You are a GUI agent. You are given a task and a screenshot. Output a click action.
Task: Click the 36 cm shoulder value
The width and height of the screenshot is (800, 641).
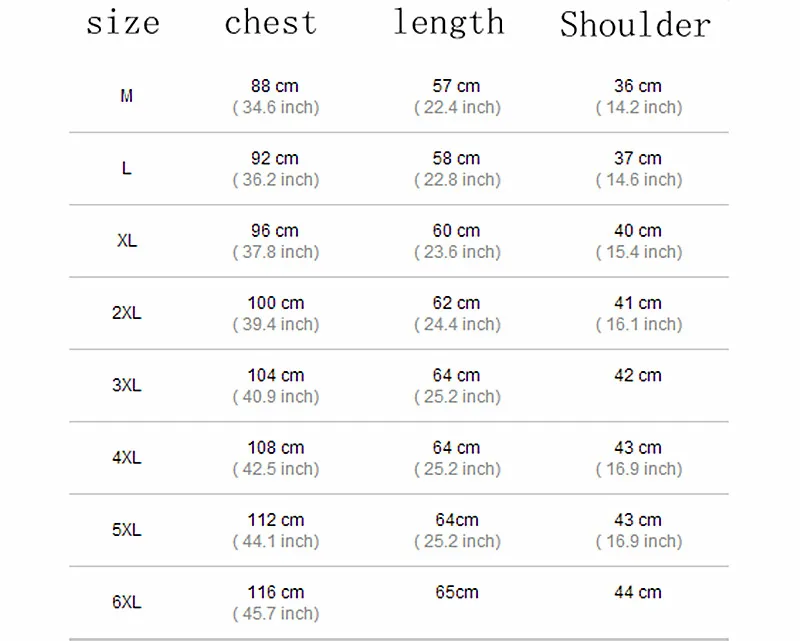pyautogui.click(x=638, y=87)
